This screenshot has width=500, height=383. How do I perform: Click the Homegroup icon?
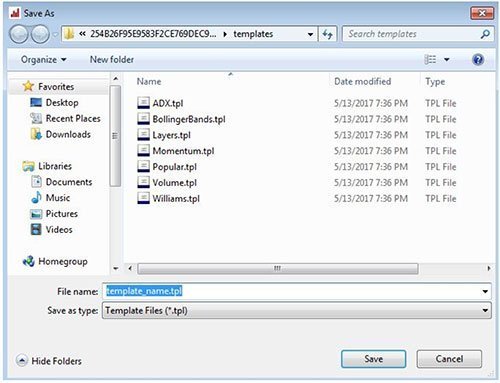tap(29, 261)
